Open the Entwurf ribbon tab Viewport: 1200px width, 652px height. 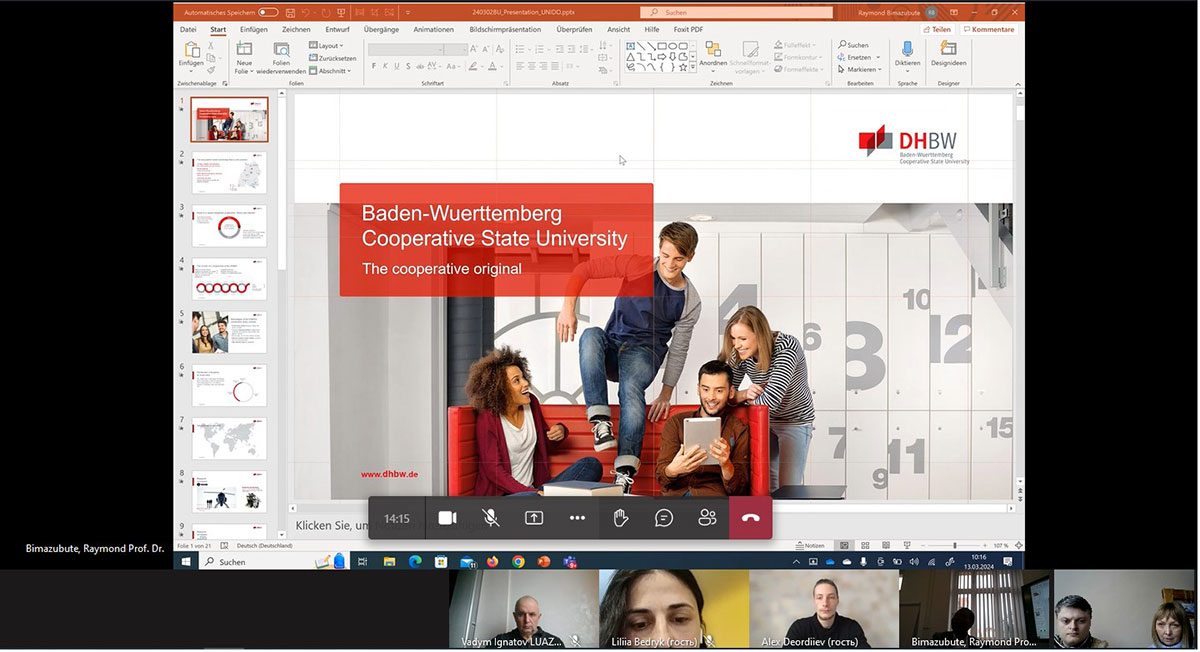coord(338,29)
